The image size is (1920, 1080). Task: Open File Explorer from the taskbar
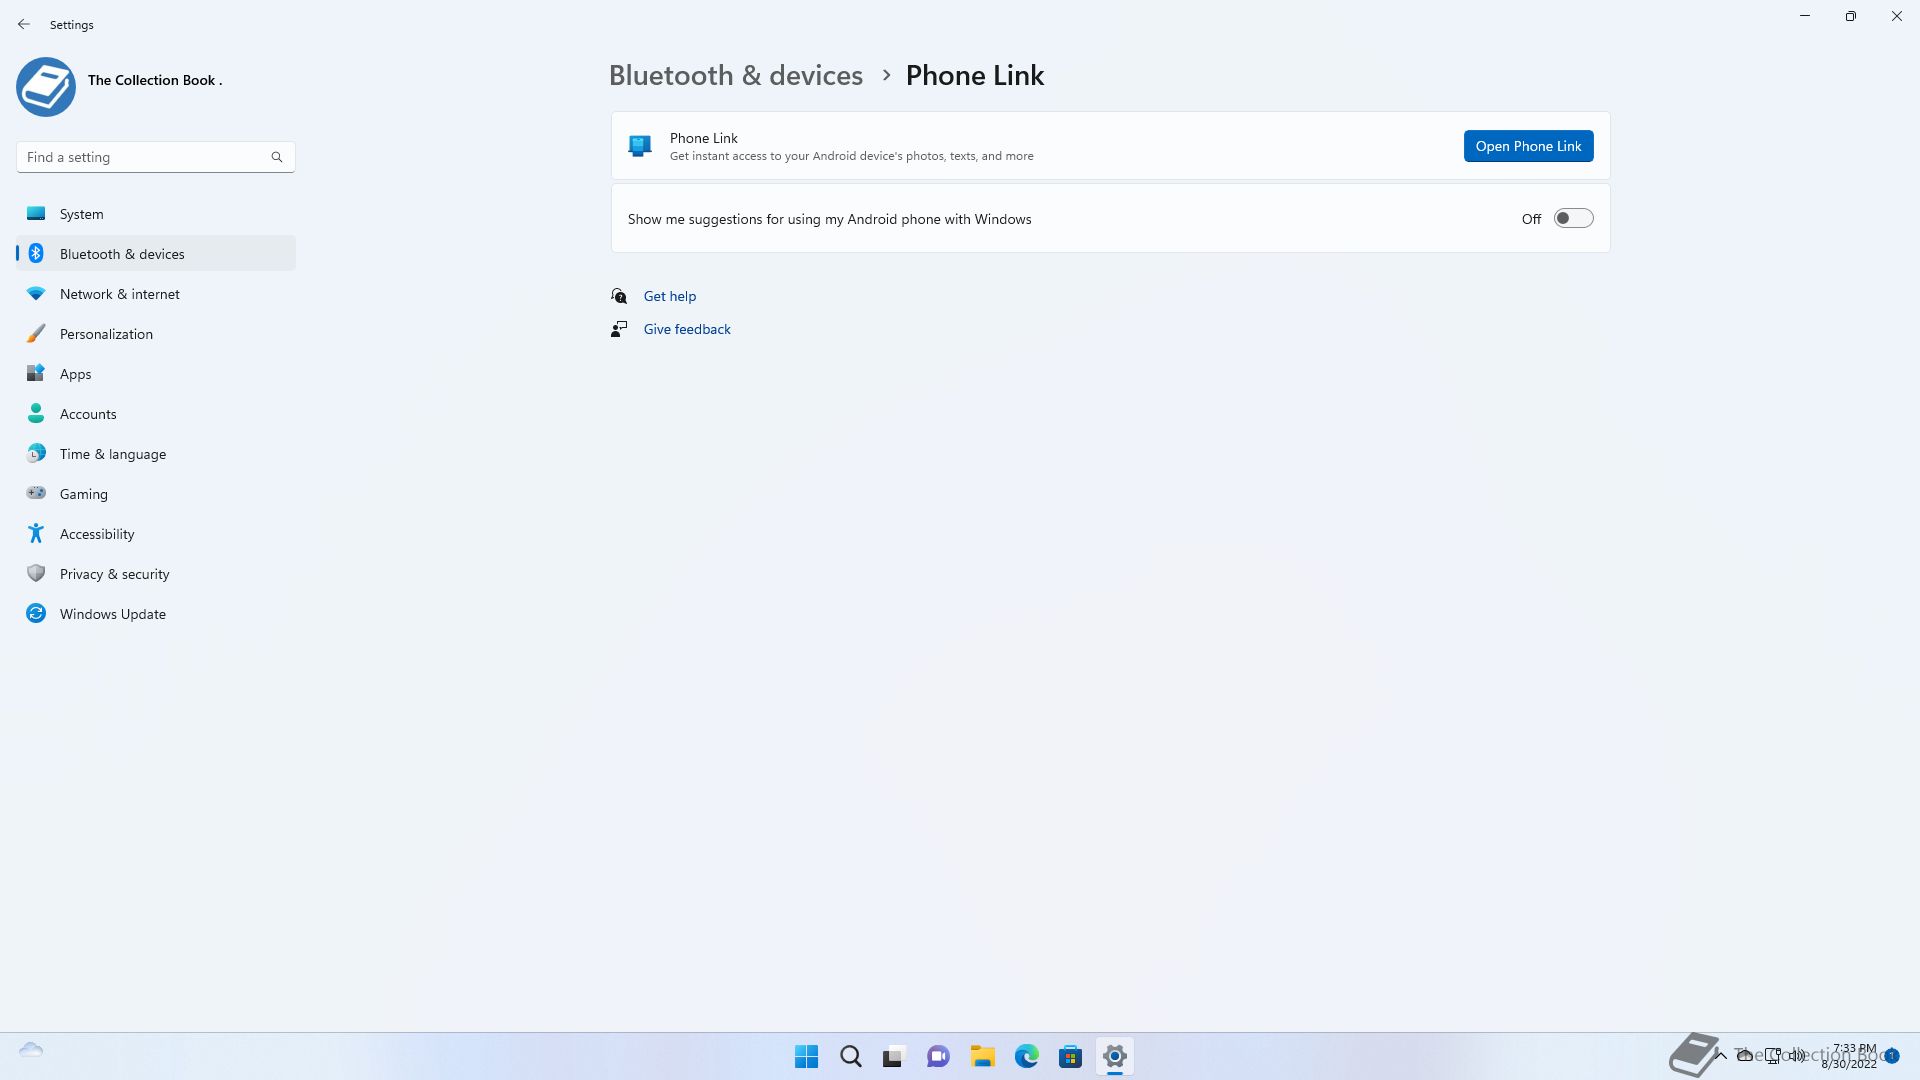(983, 1056)
